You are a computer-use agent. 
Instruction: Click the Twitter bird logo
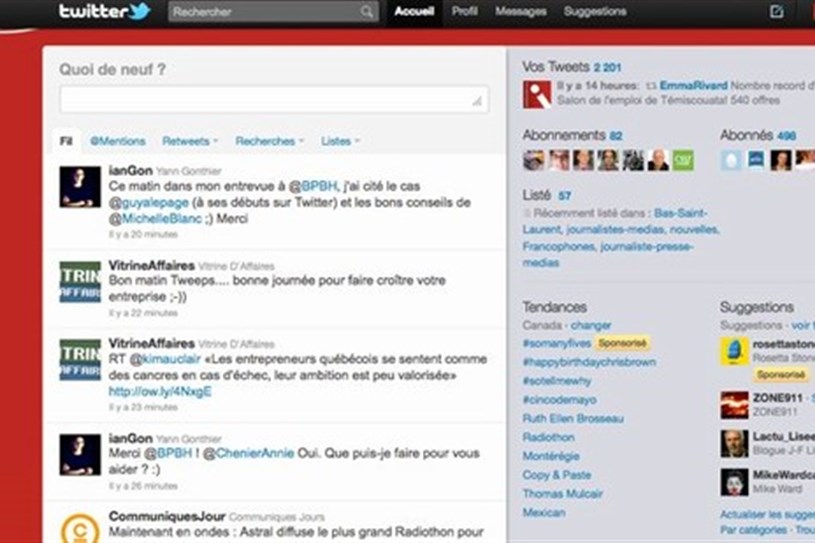point(140,11)
